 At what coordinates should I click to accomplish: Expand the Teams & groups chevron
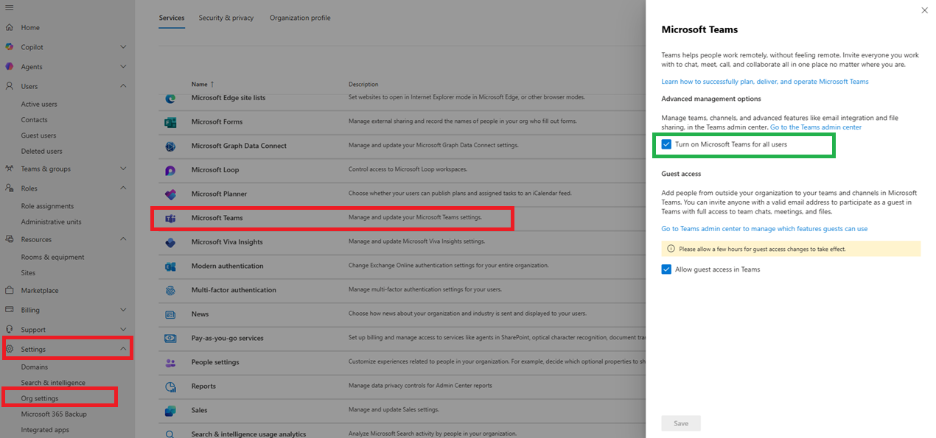[x=123, y=169]
